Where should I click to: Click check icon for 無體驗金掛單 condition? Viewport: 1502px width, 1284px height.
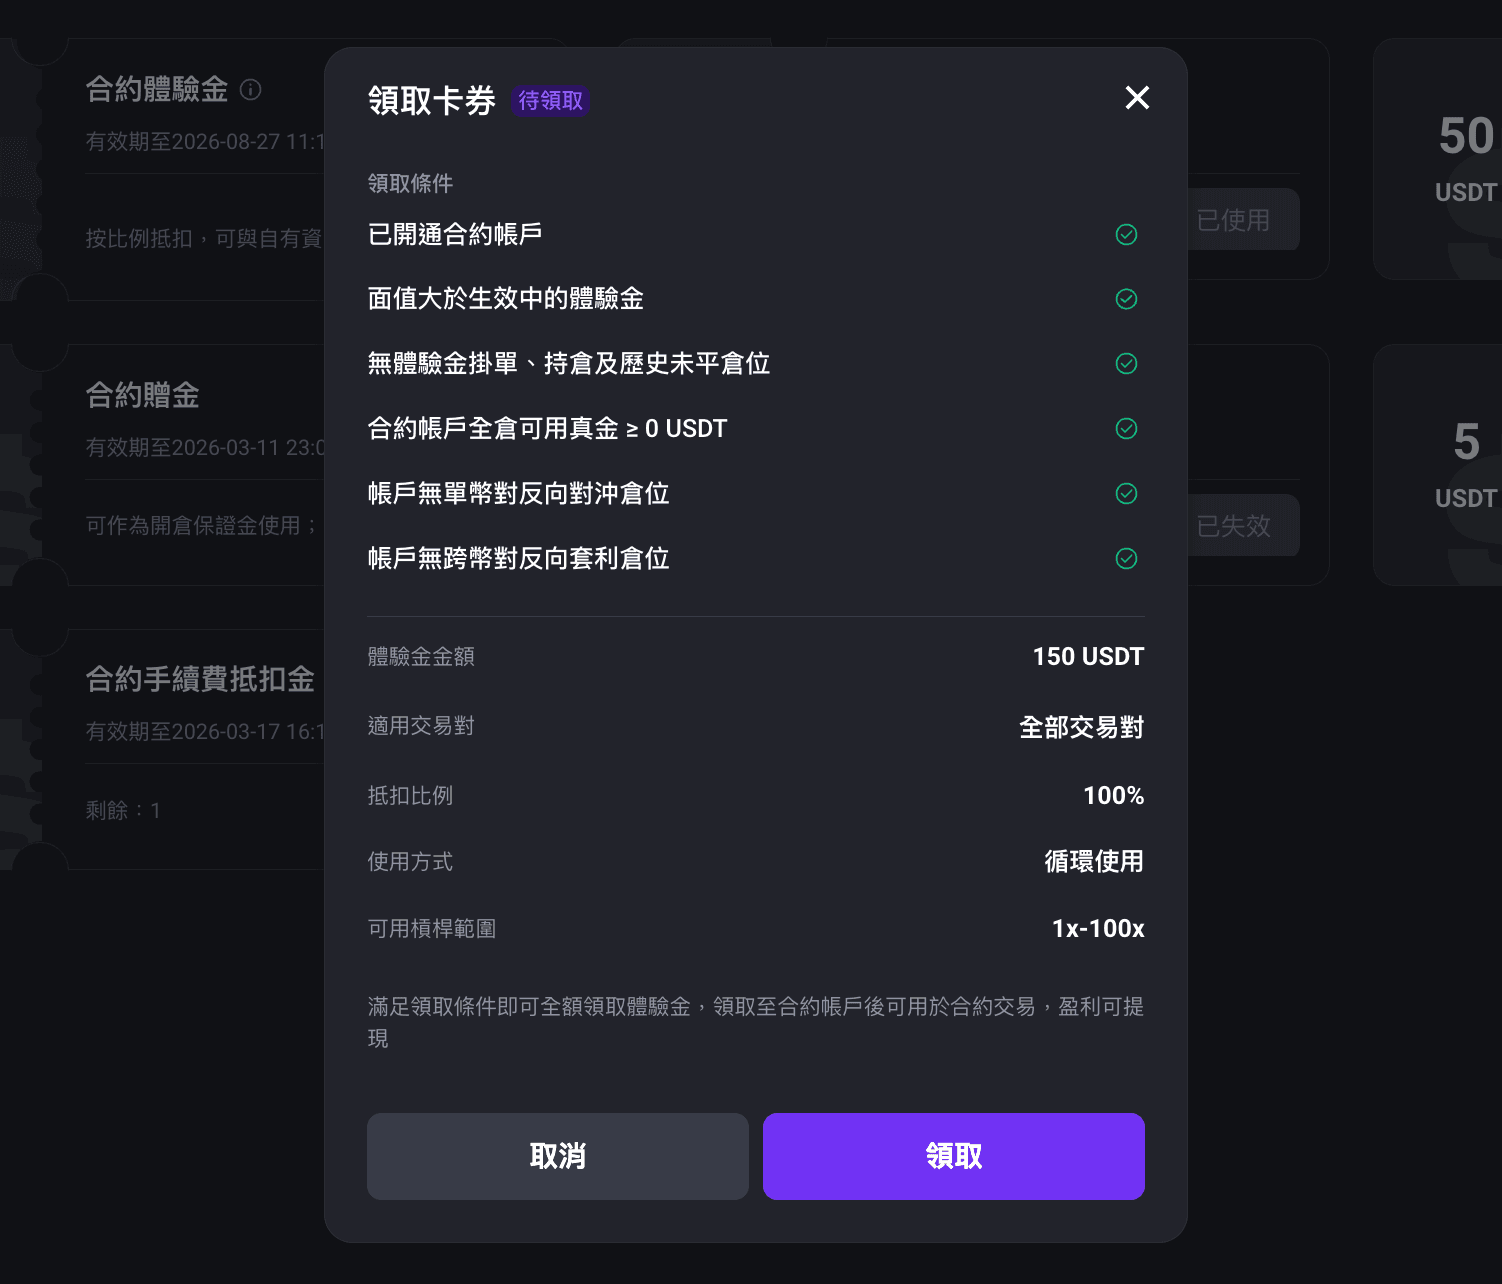(1126, 364)
